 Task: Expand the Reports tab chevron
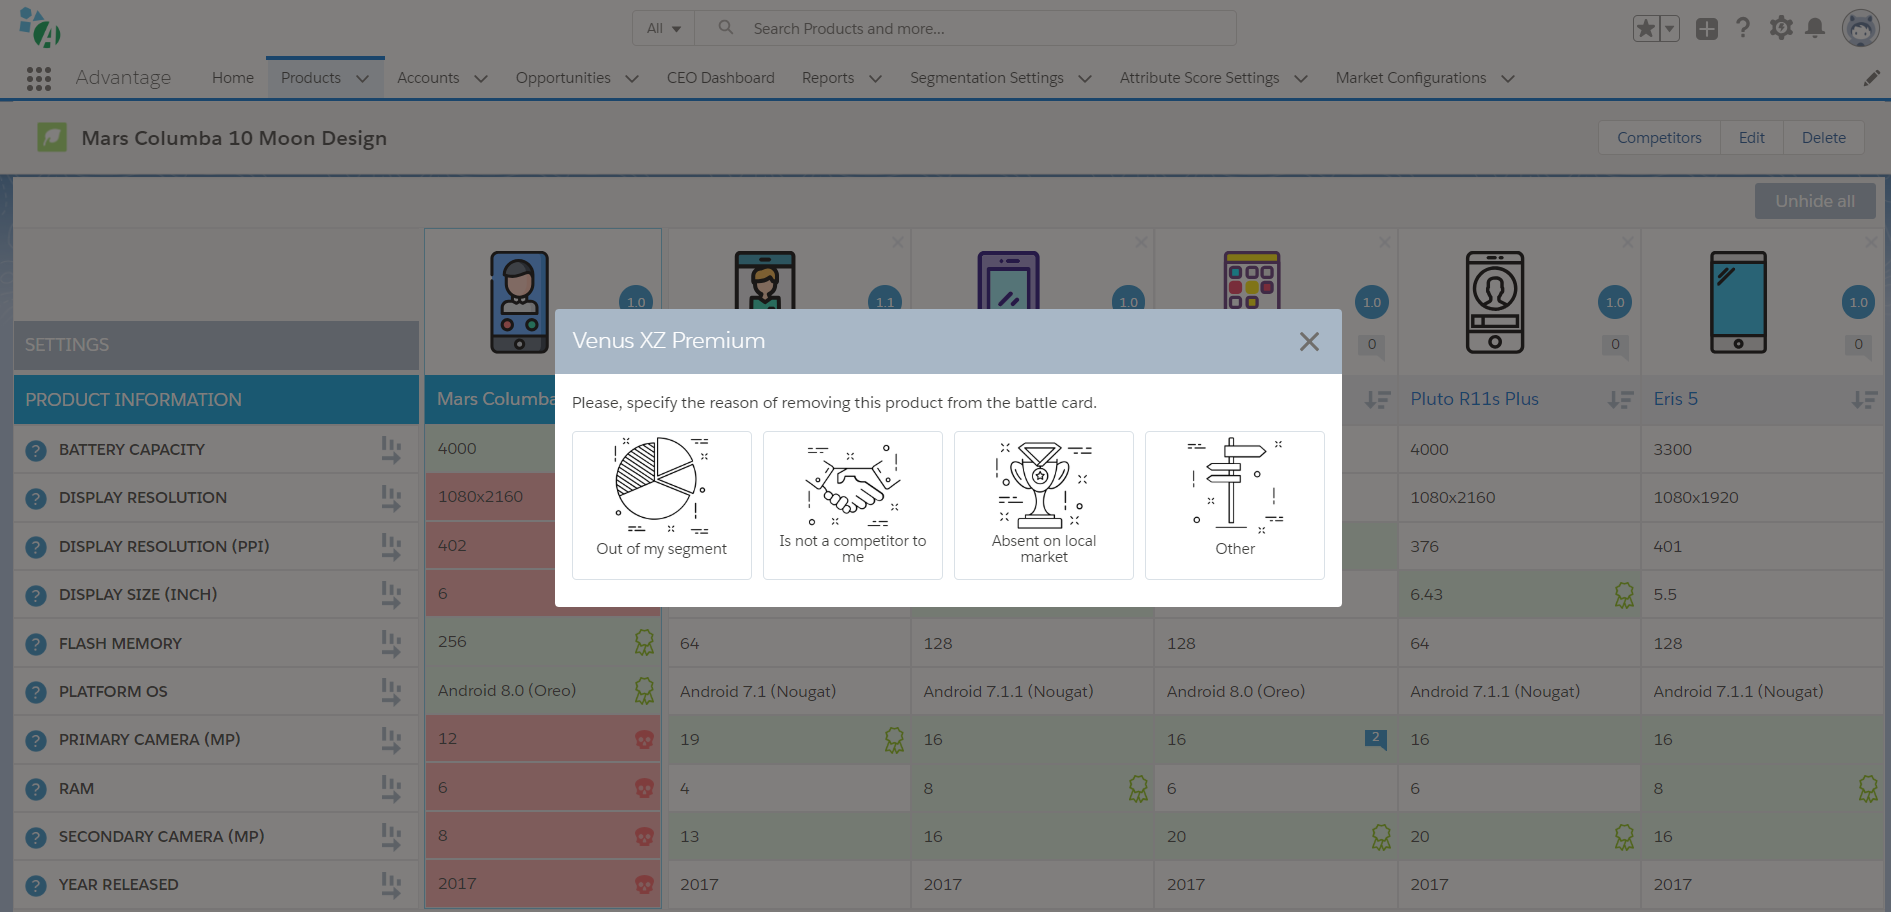(x=875, y=78)
